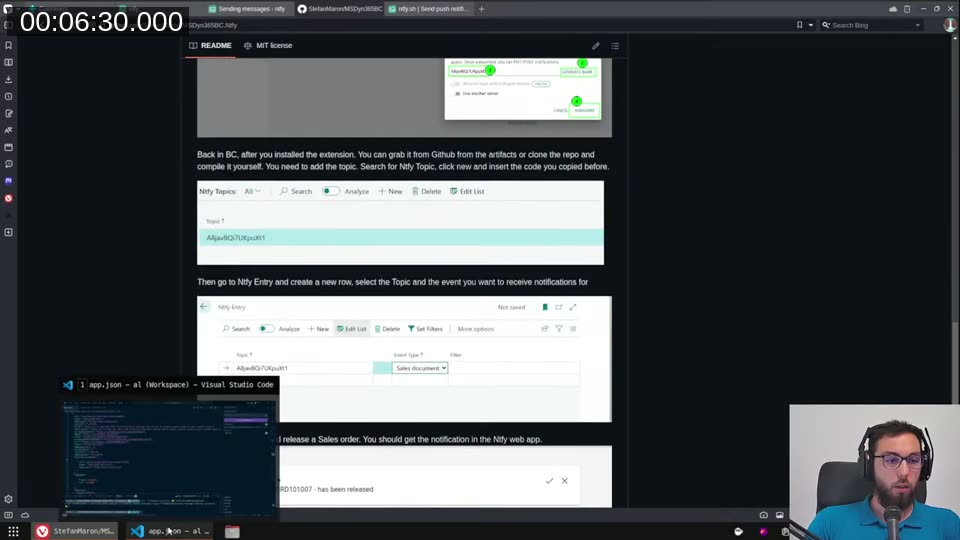Confirm notification with the checkmark icon
Viewport: 960px width, 540px height.
549,481
